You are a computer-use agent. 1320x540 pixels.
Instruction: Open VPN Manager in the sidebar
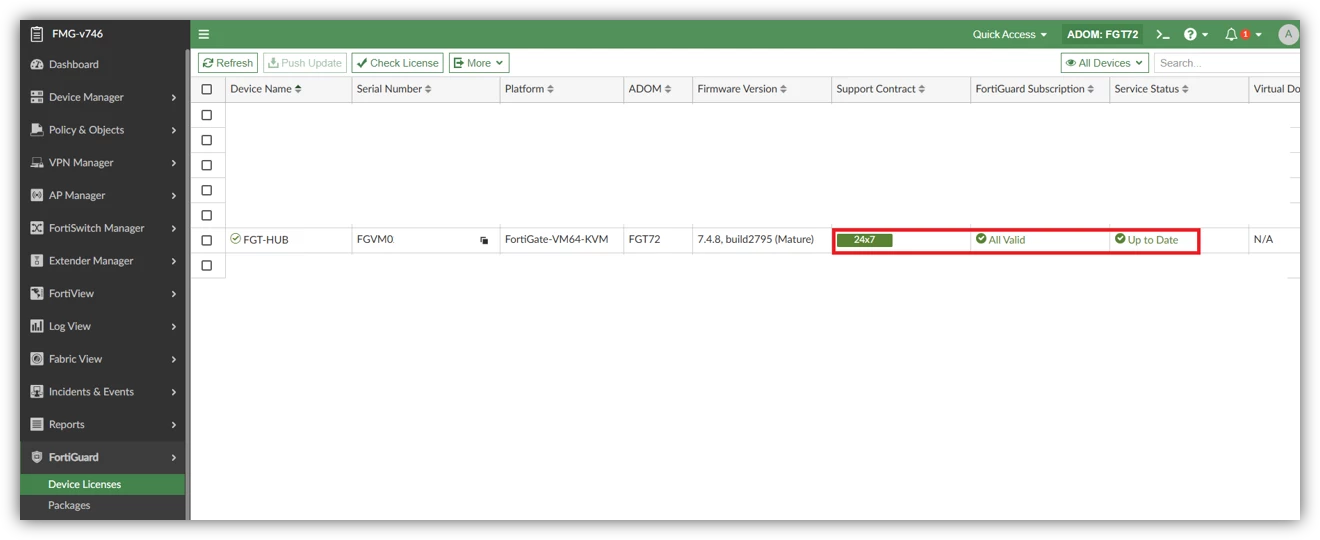click(x=102, y=162)
